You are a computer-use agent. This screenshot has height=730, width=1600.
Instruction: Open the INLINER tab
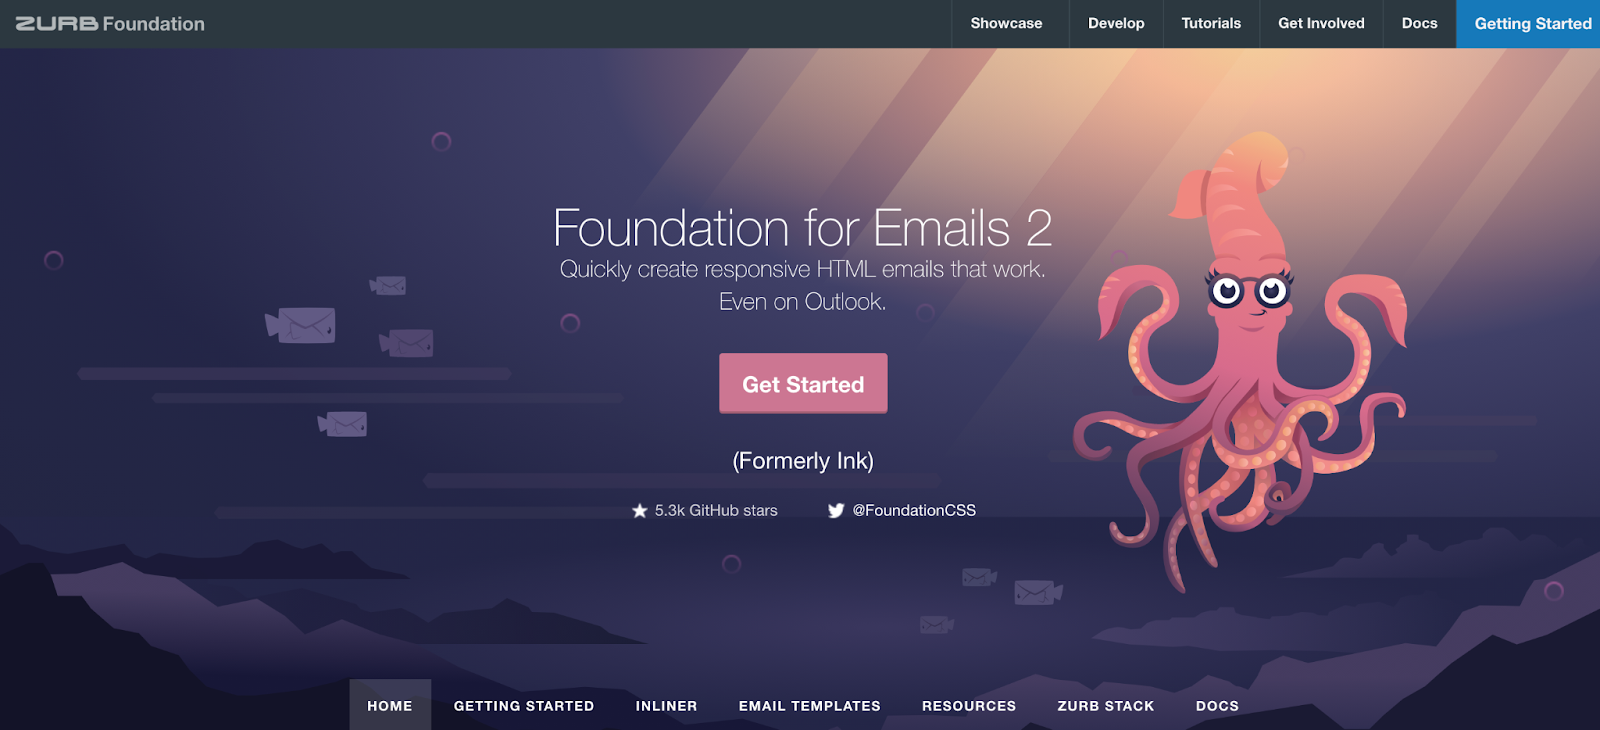(666, 705)
